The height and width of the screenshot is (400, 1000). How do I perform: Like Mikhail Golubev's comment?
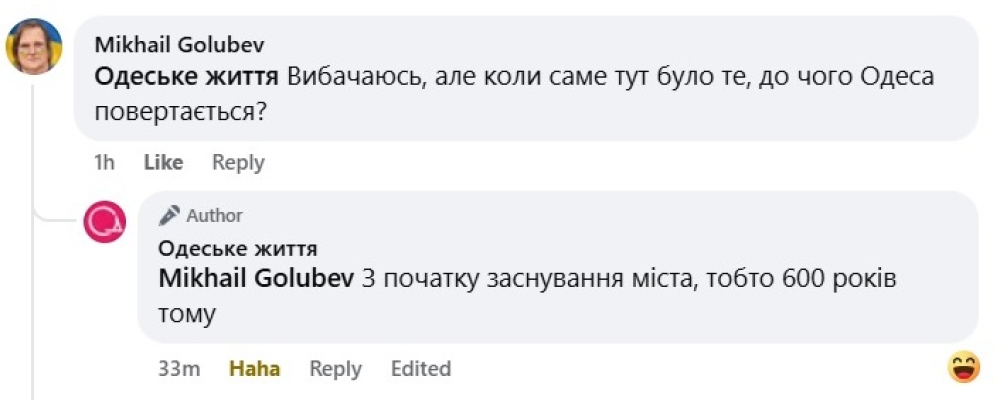[x=163, y=162]
